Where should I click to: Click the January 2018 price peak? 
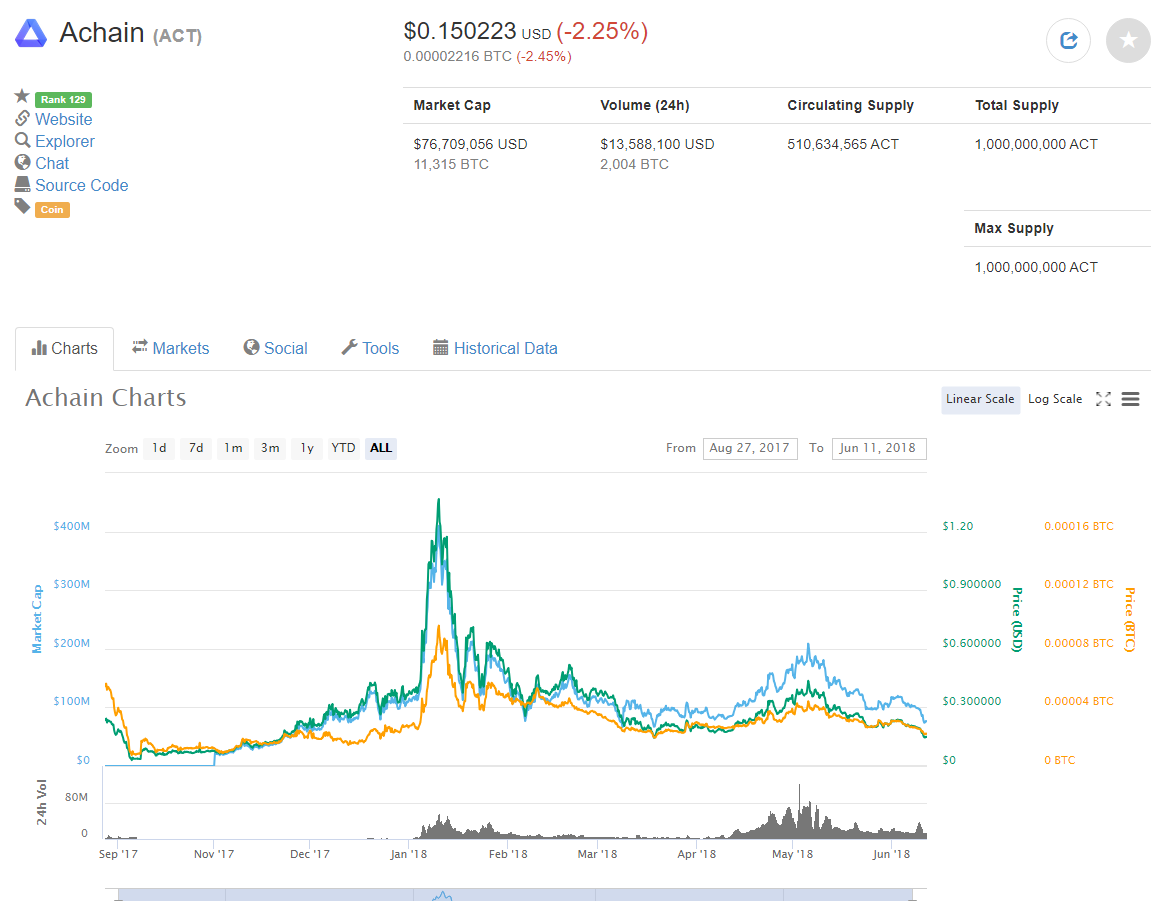[439, 500]
